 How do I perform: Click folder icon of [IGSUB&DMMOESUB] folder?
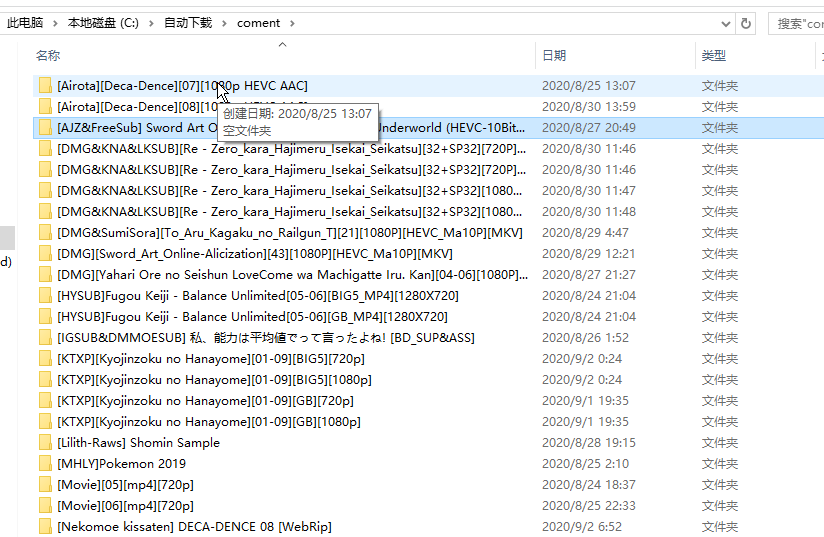pyautogui.click(x=45, y=338)
